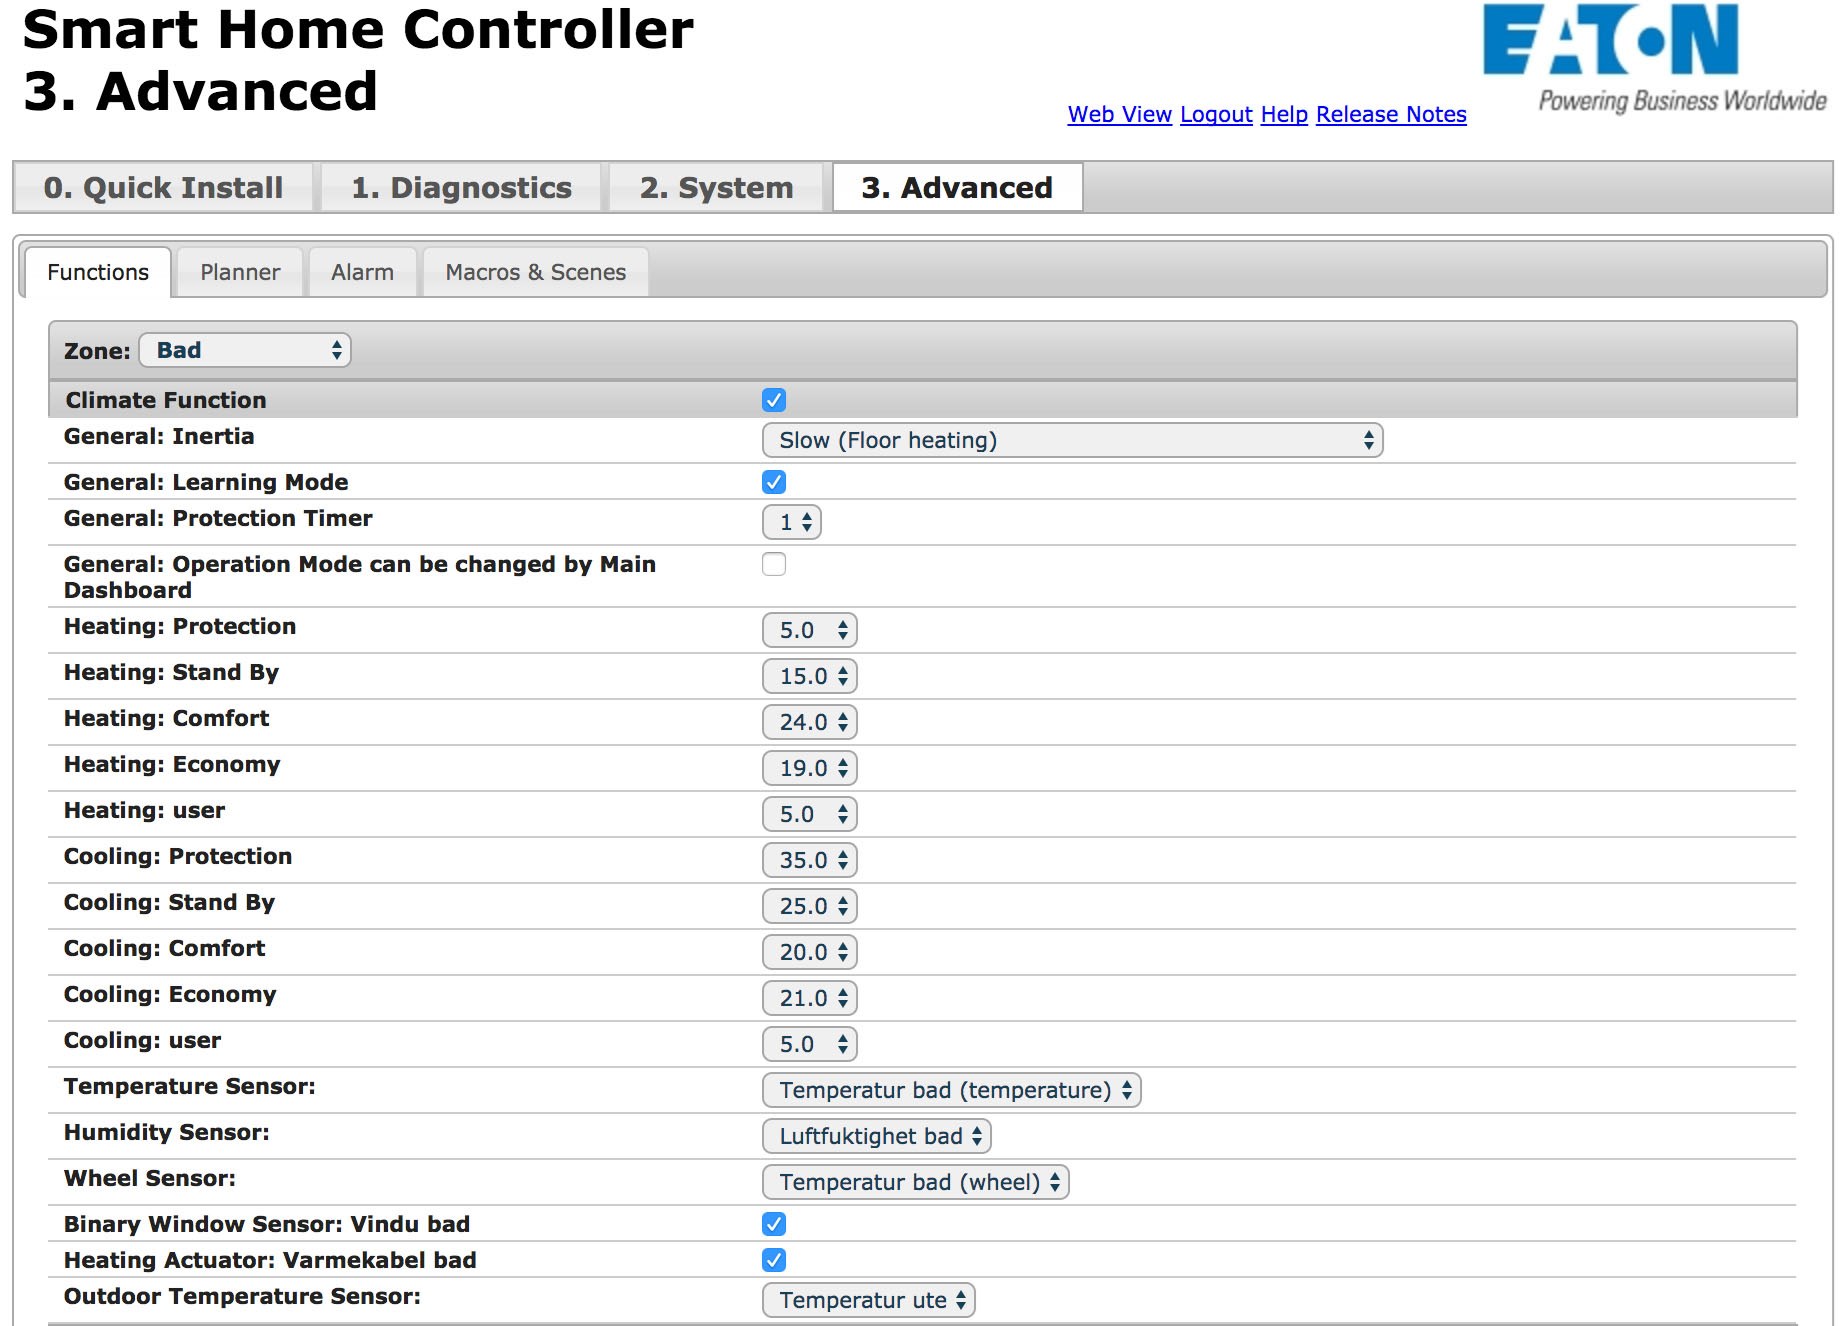1842x1326 pixels.
Task: Click the Temperature Sensor label
Action: click(190, 1086)
